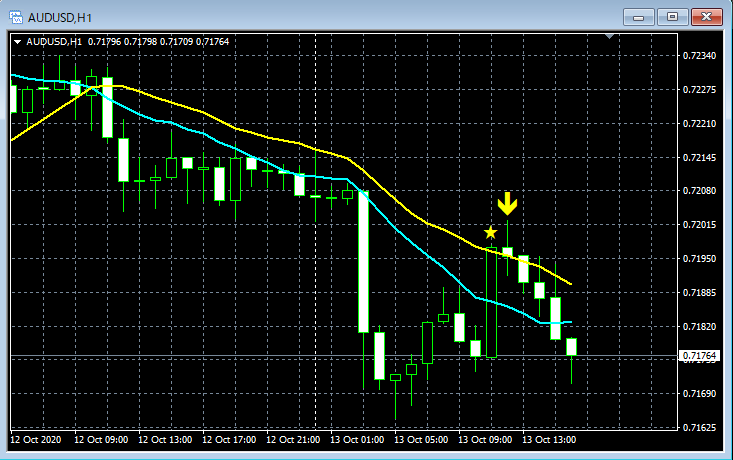Click the OHLC values 0.71796 0.71798 0.71709 0.71764
Image resolution: width=733 pixels, height=460 pixels.
(x=158, y=42)
